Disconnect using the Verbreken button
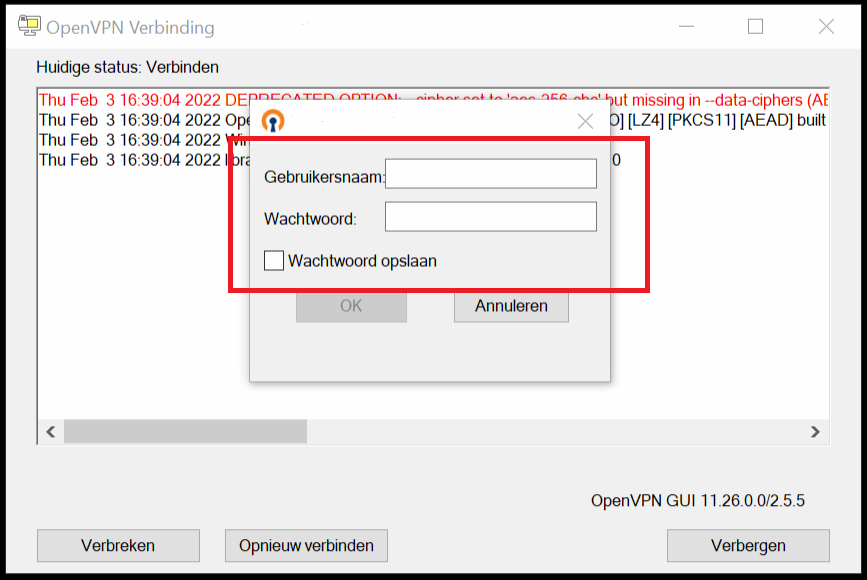 point(118,546)
